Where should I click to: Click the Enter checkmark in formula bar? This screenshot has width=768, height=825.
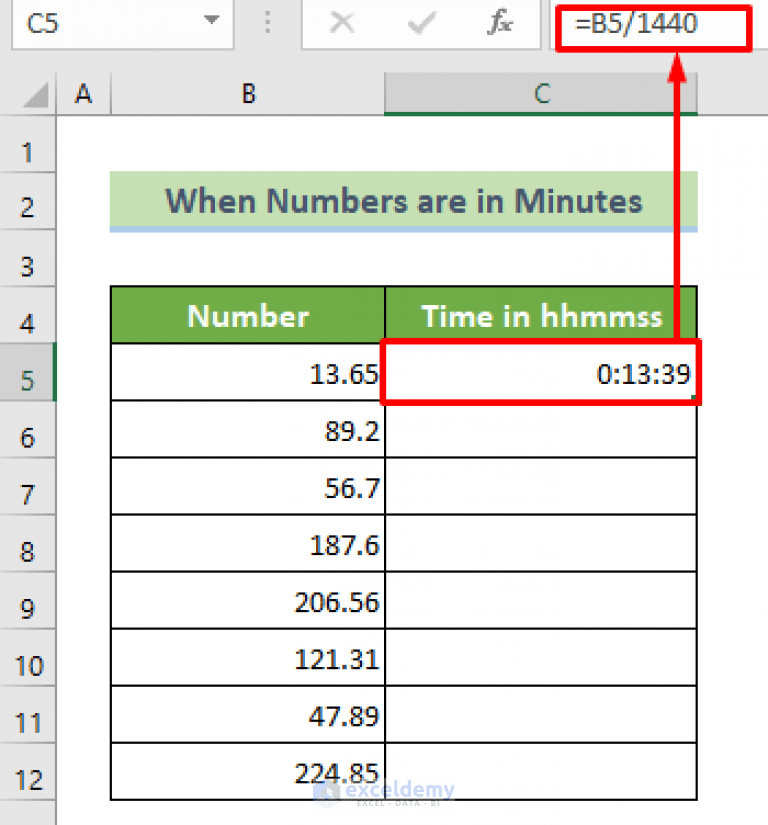(x=420, y=25)
